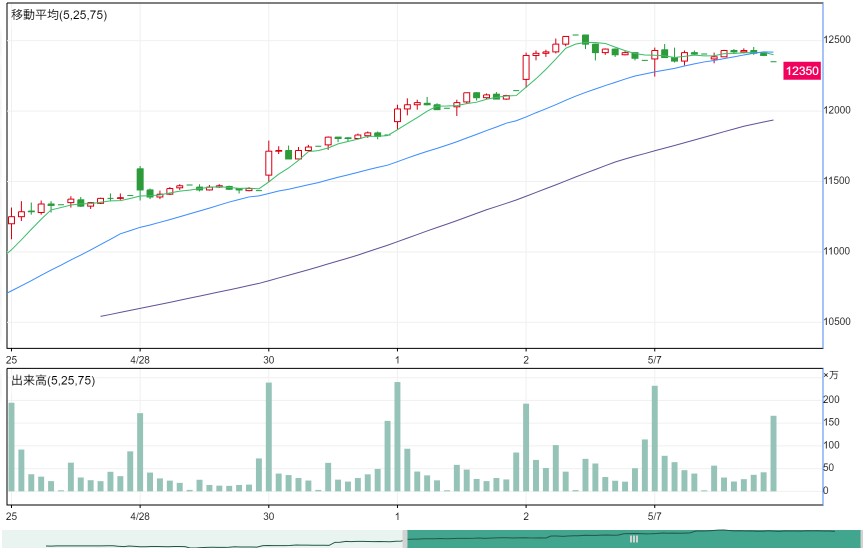Click the large green candle at 4/28
Screen dimensions: 868x552
pos(140,179)
